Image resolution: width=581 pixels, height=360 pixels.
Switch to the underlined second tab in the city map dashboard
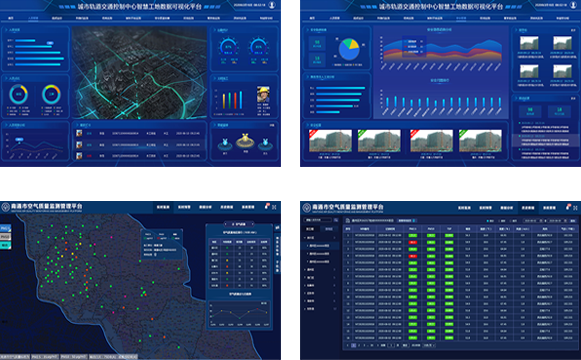(33, 18)
